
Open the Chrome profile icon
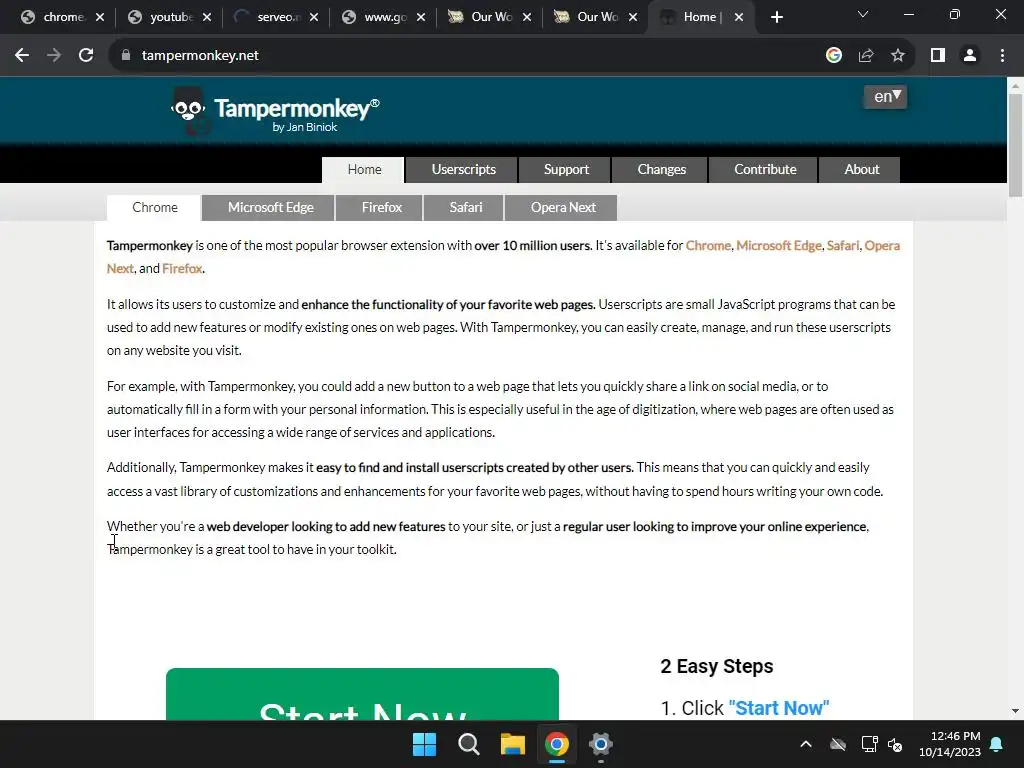click(970, 56)
